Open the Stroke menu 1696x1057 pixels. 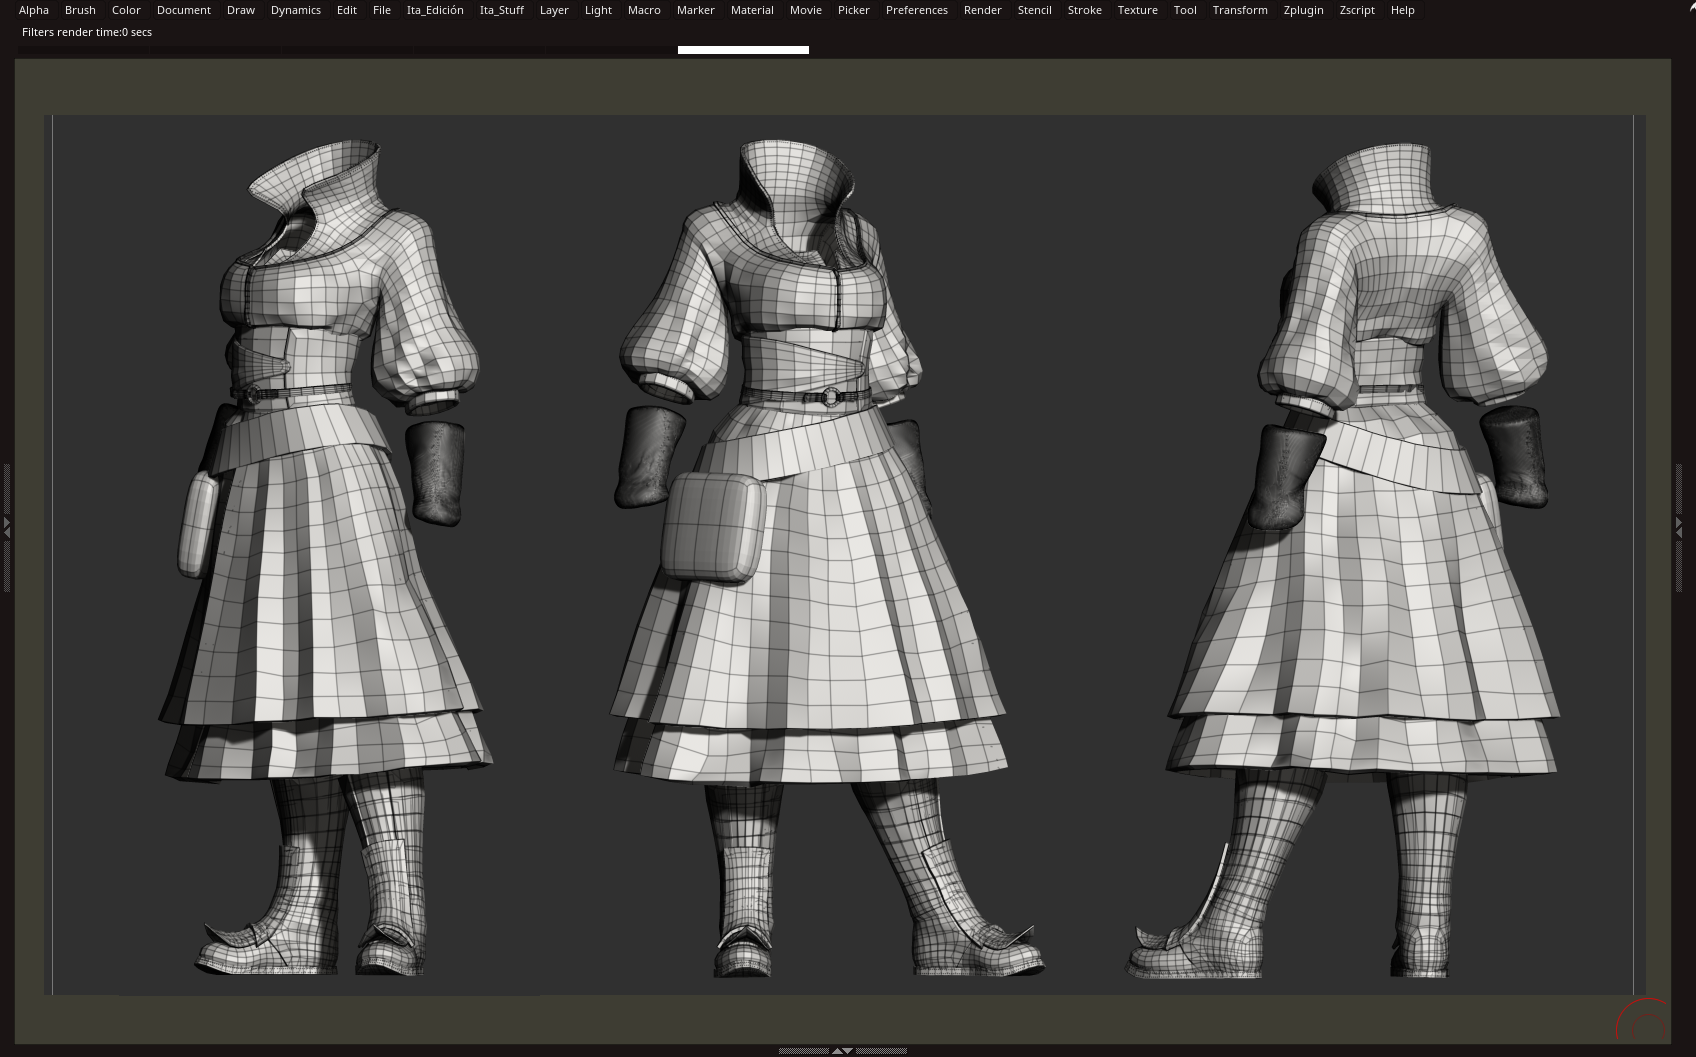[1085, 10]
